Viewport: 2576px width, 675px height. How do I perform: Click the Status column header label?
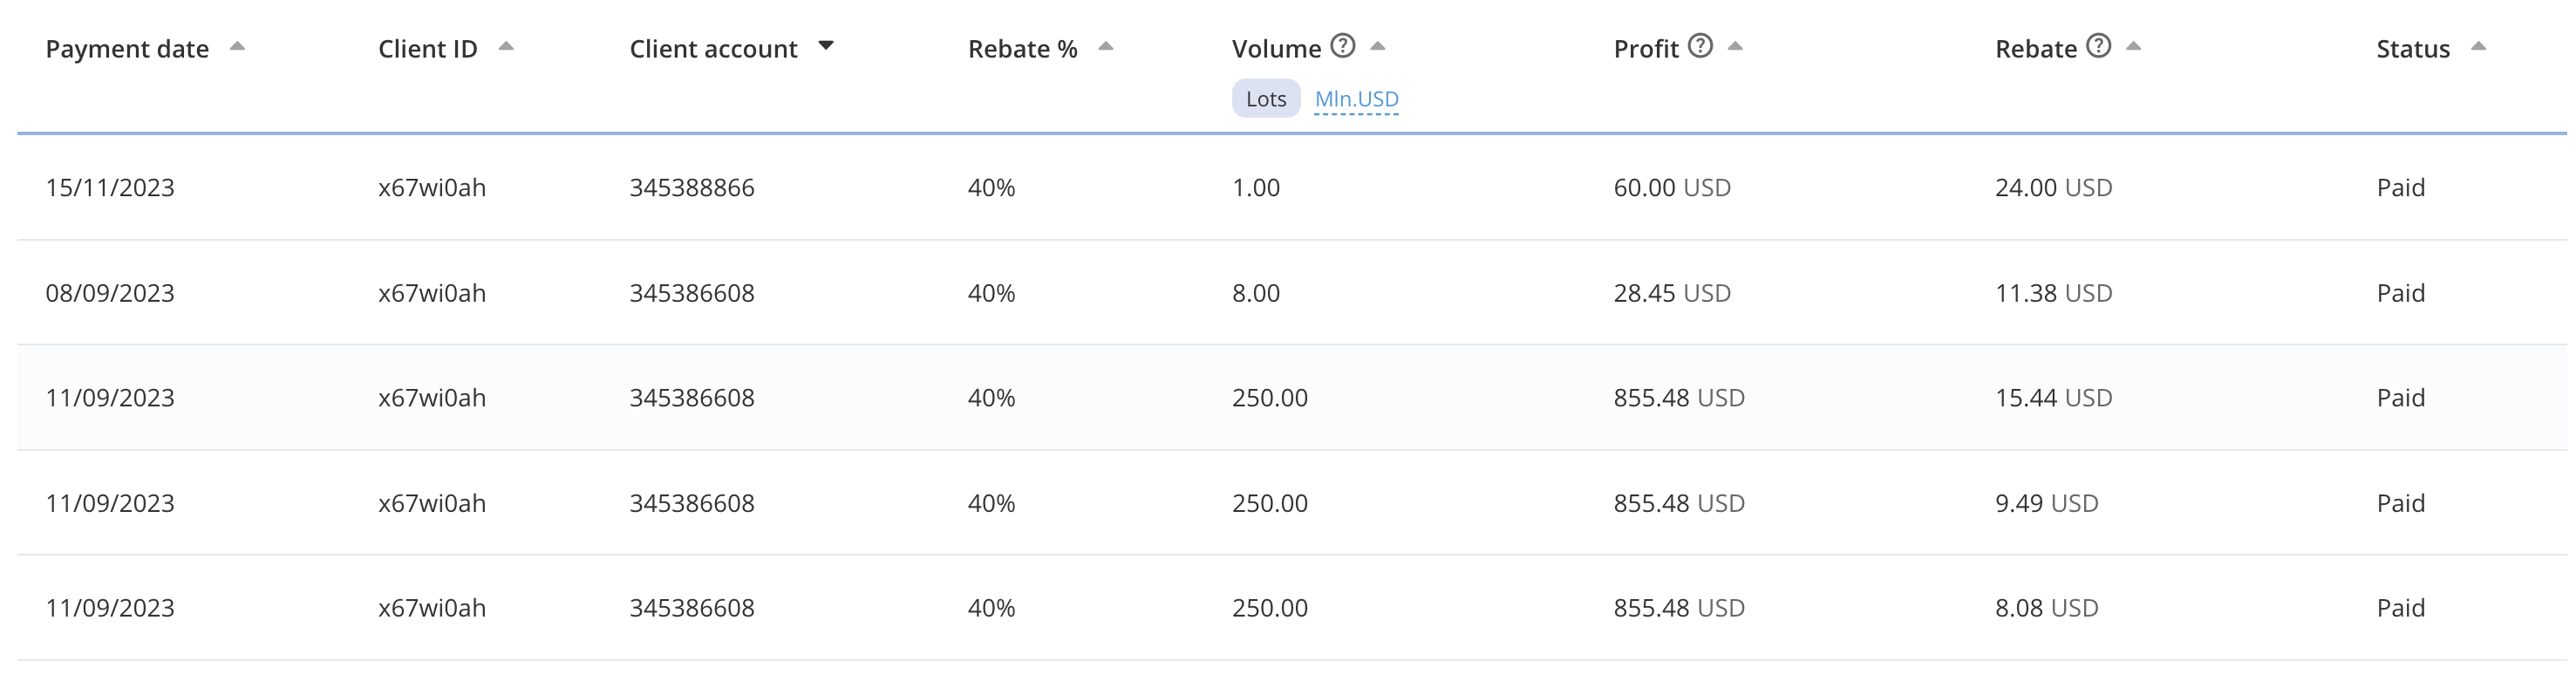(2412, 49)
